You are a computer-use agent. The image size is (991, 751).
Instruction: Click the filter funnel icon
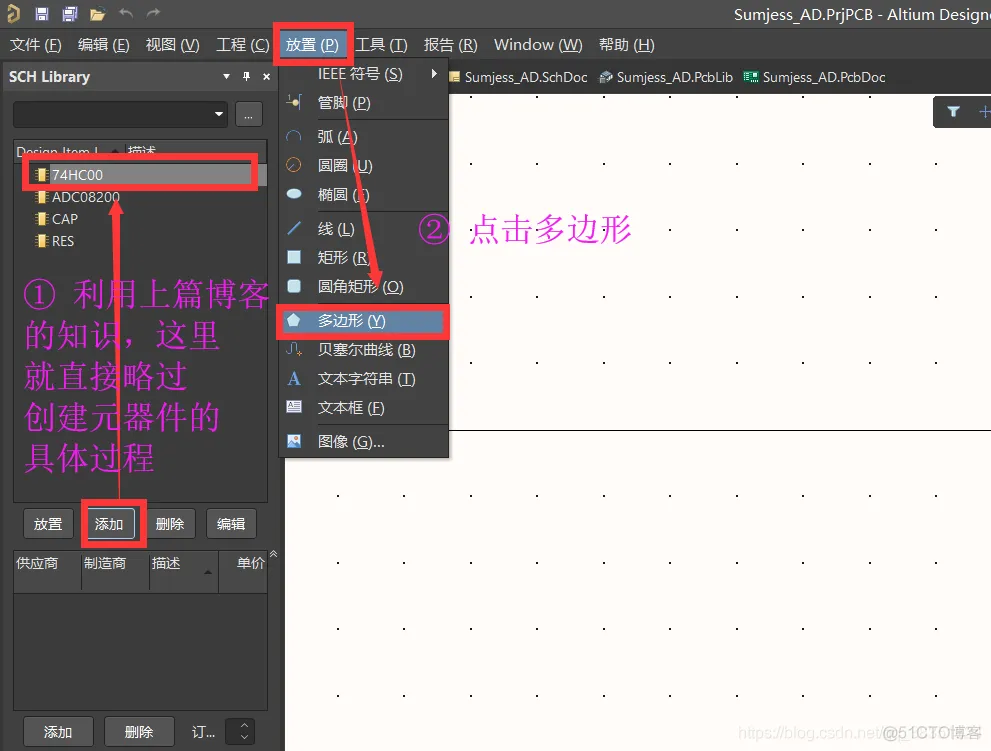pyautogui.click(x=953, y=112)
